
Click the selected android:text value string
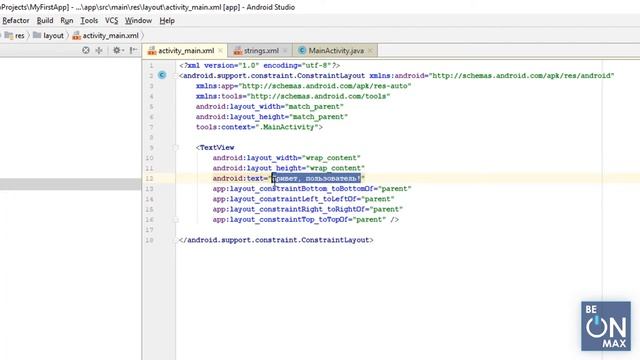point(316,178)
